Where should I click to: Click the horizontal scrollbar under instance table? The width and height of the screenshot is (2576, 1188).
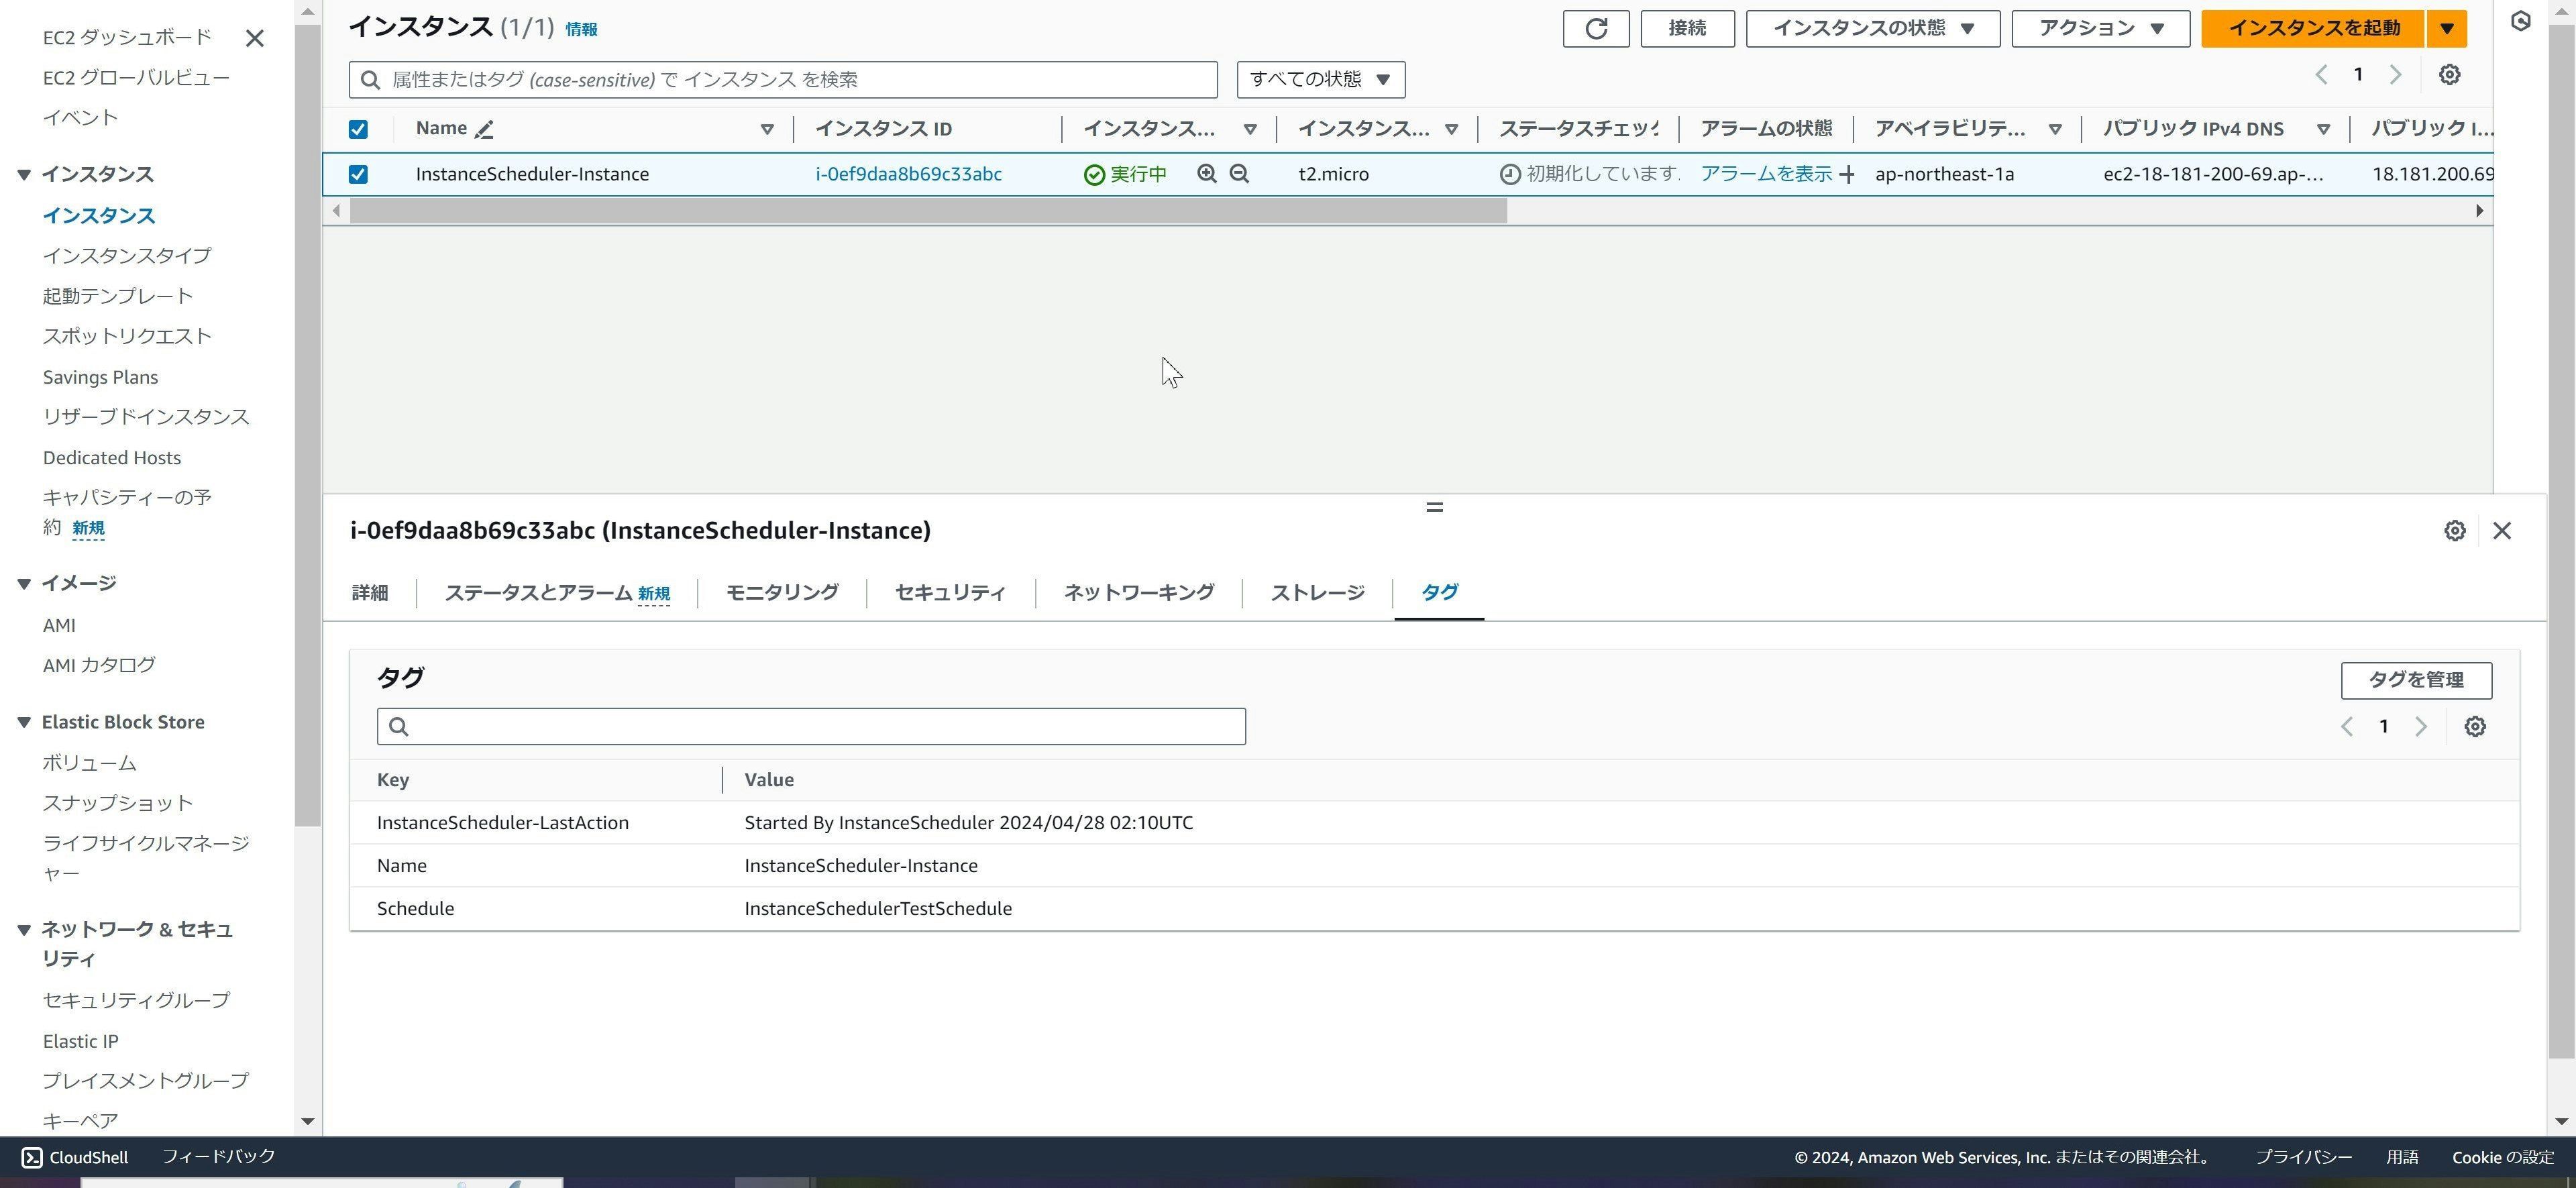tap(927, 211)
